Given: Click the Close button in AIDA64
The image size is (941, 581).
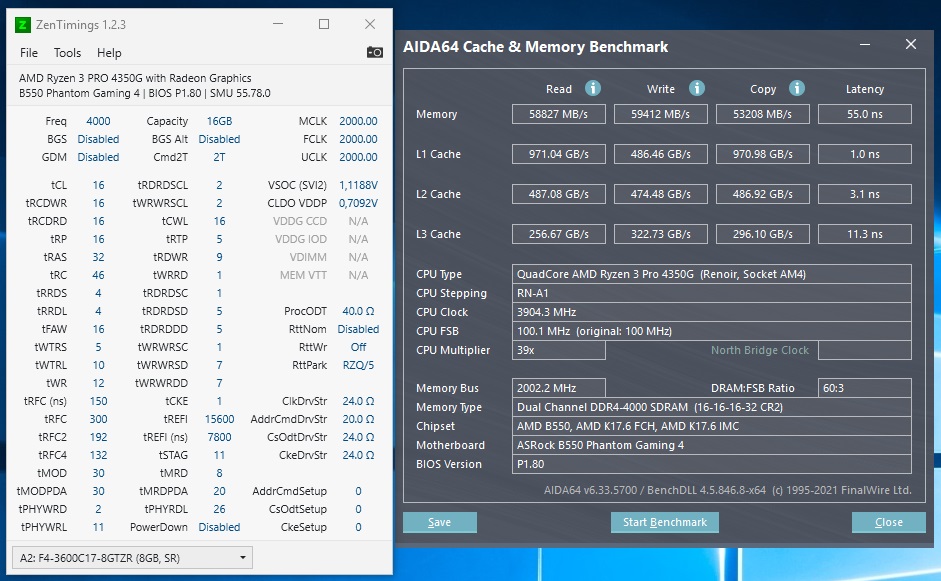Looking at the screenshot, I should point(889,522).
